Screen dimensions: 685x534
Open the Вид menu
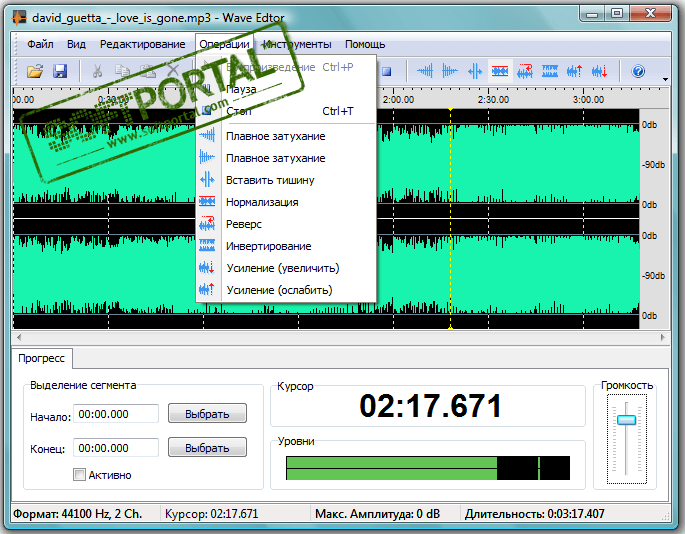(x=76, y=44)
